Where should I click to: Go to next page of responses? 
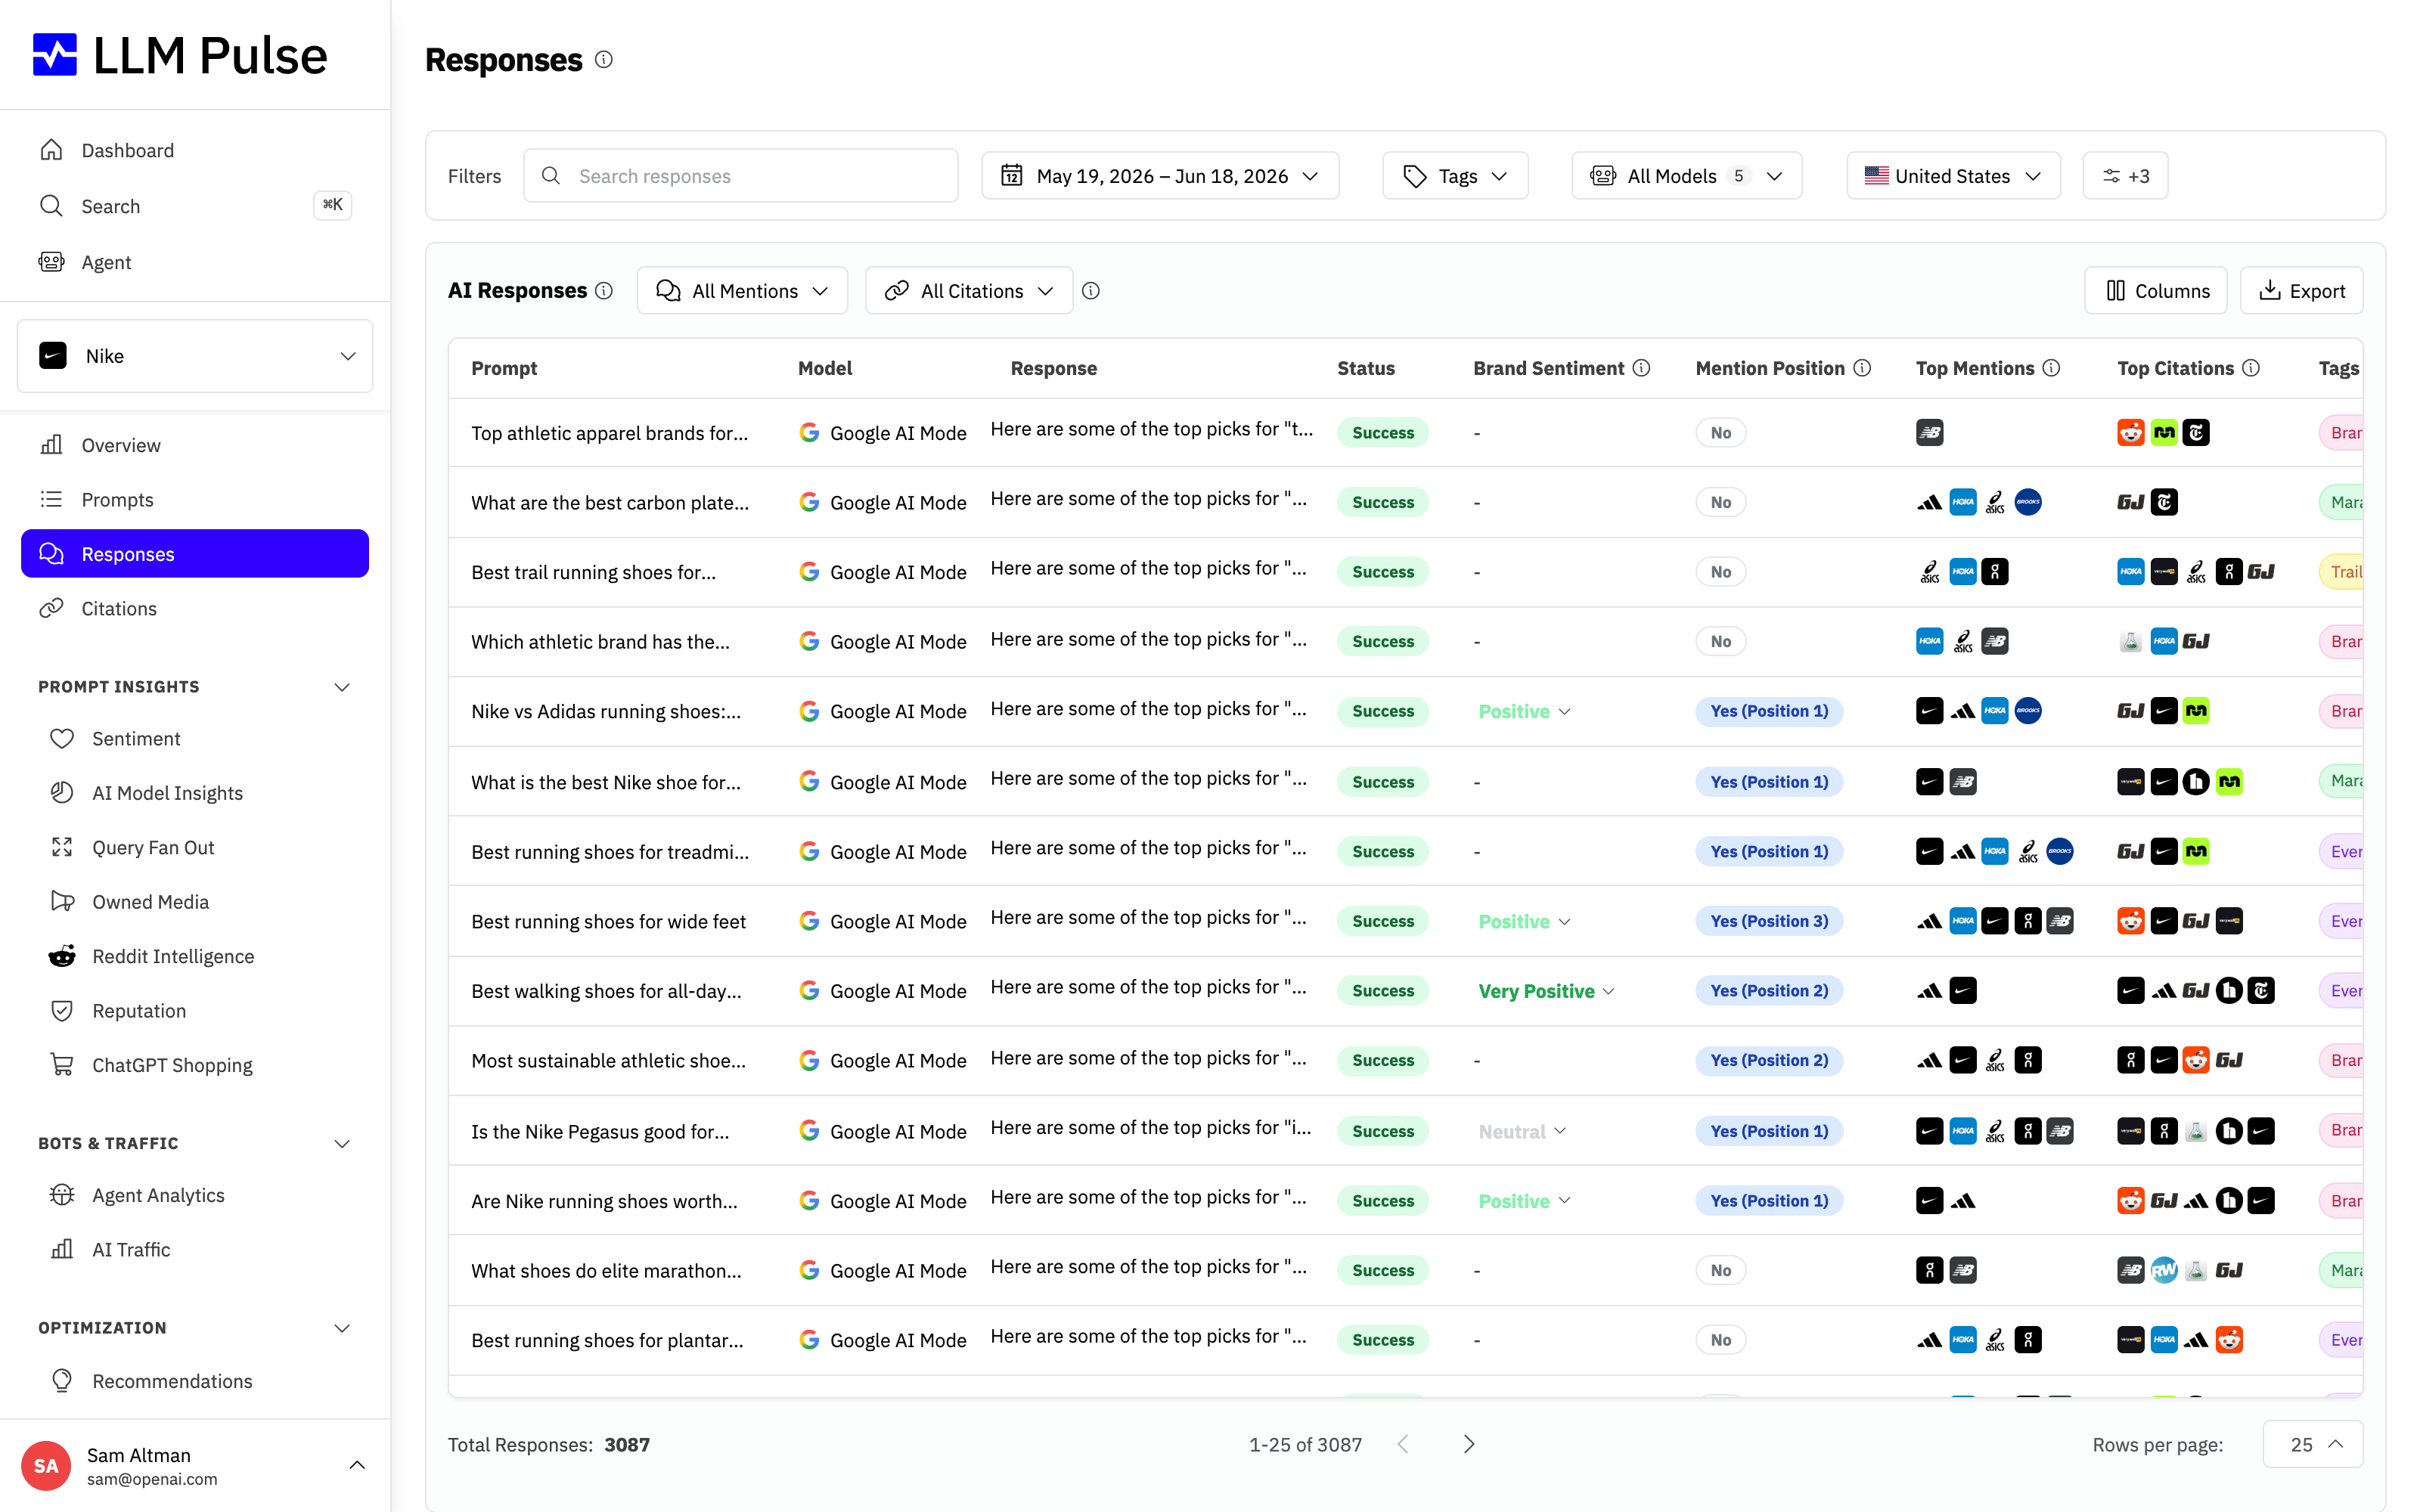1468,1444
